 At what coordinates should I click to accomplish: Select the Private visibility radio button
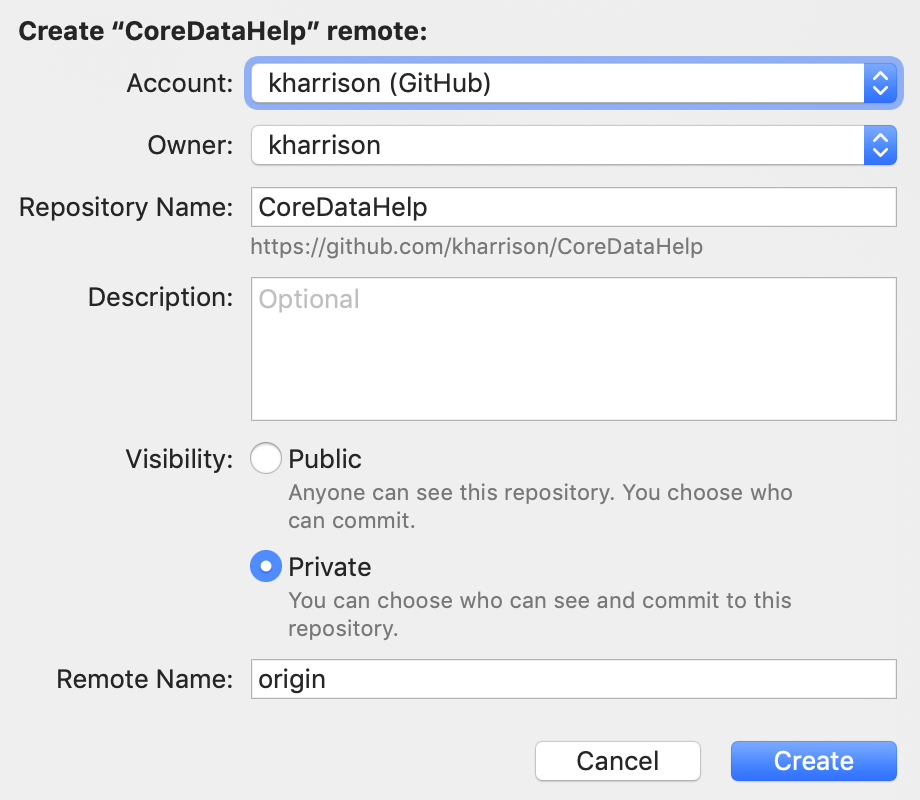click(266, 567)
